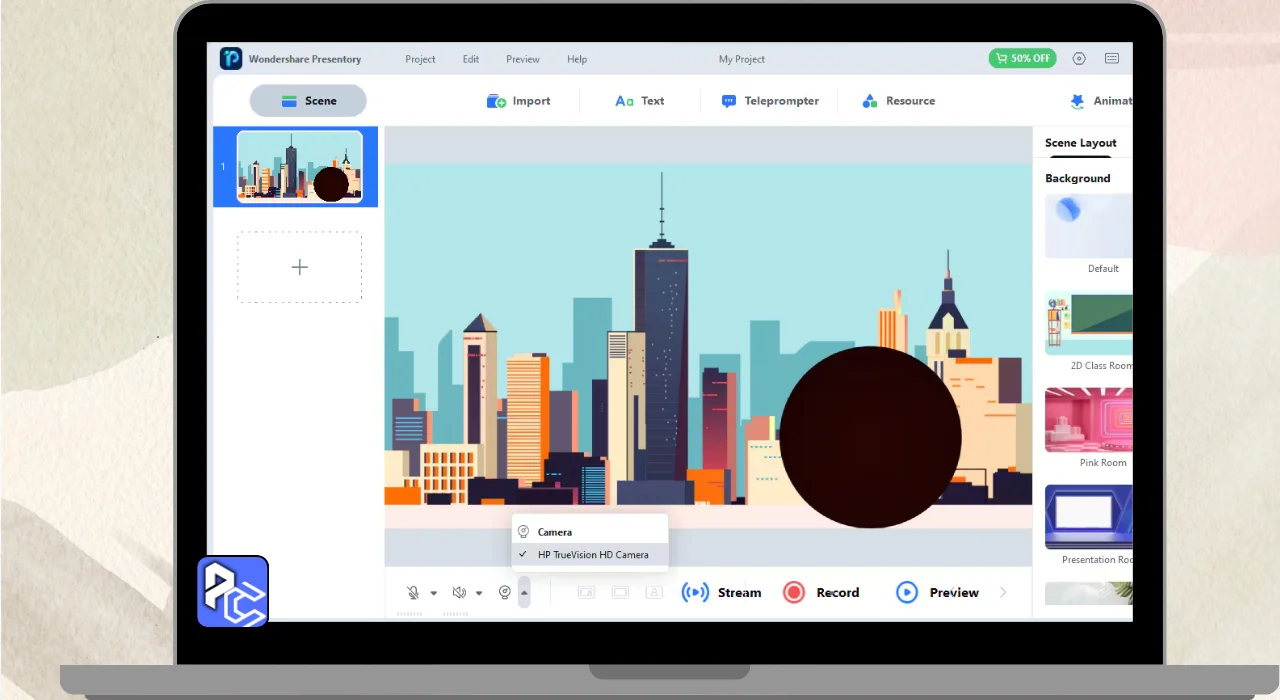This screenshot has height=700, width=1280.
Task: Click the Background section heading
Action: pos(1078,178)
